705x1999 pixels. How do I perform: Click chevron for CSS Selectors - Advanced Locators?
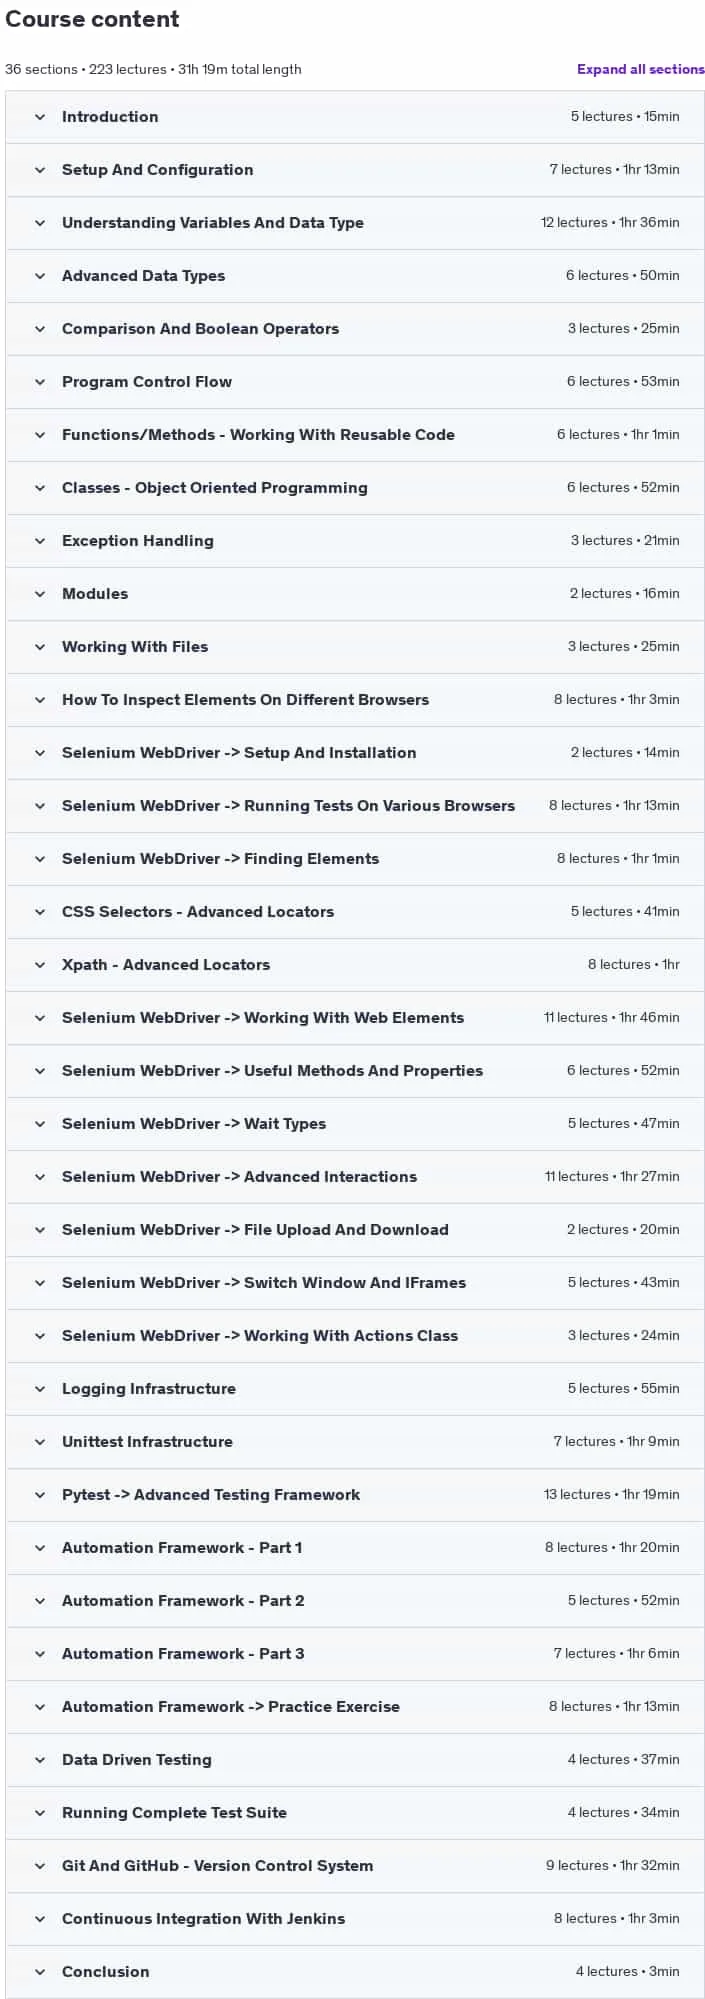tap(40, 912)
